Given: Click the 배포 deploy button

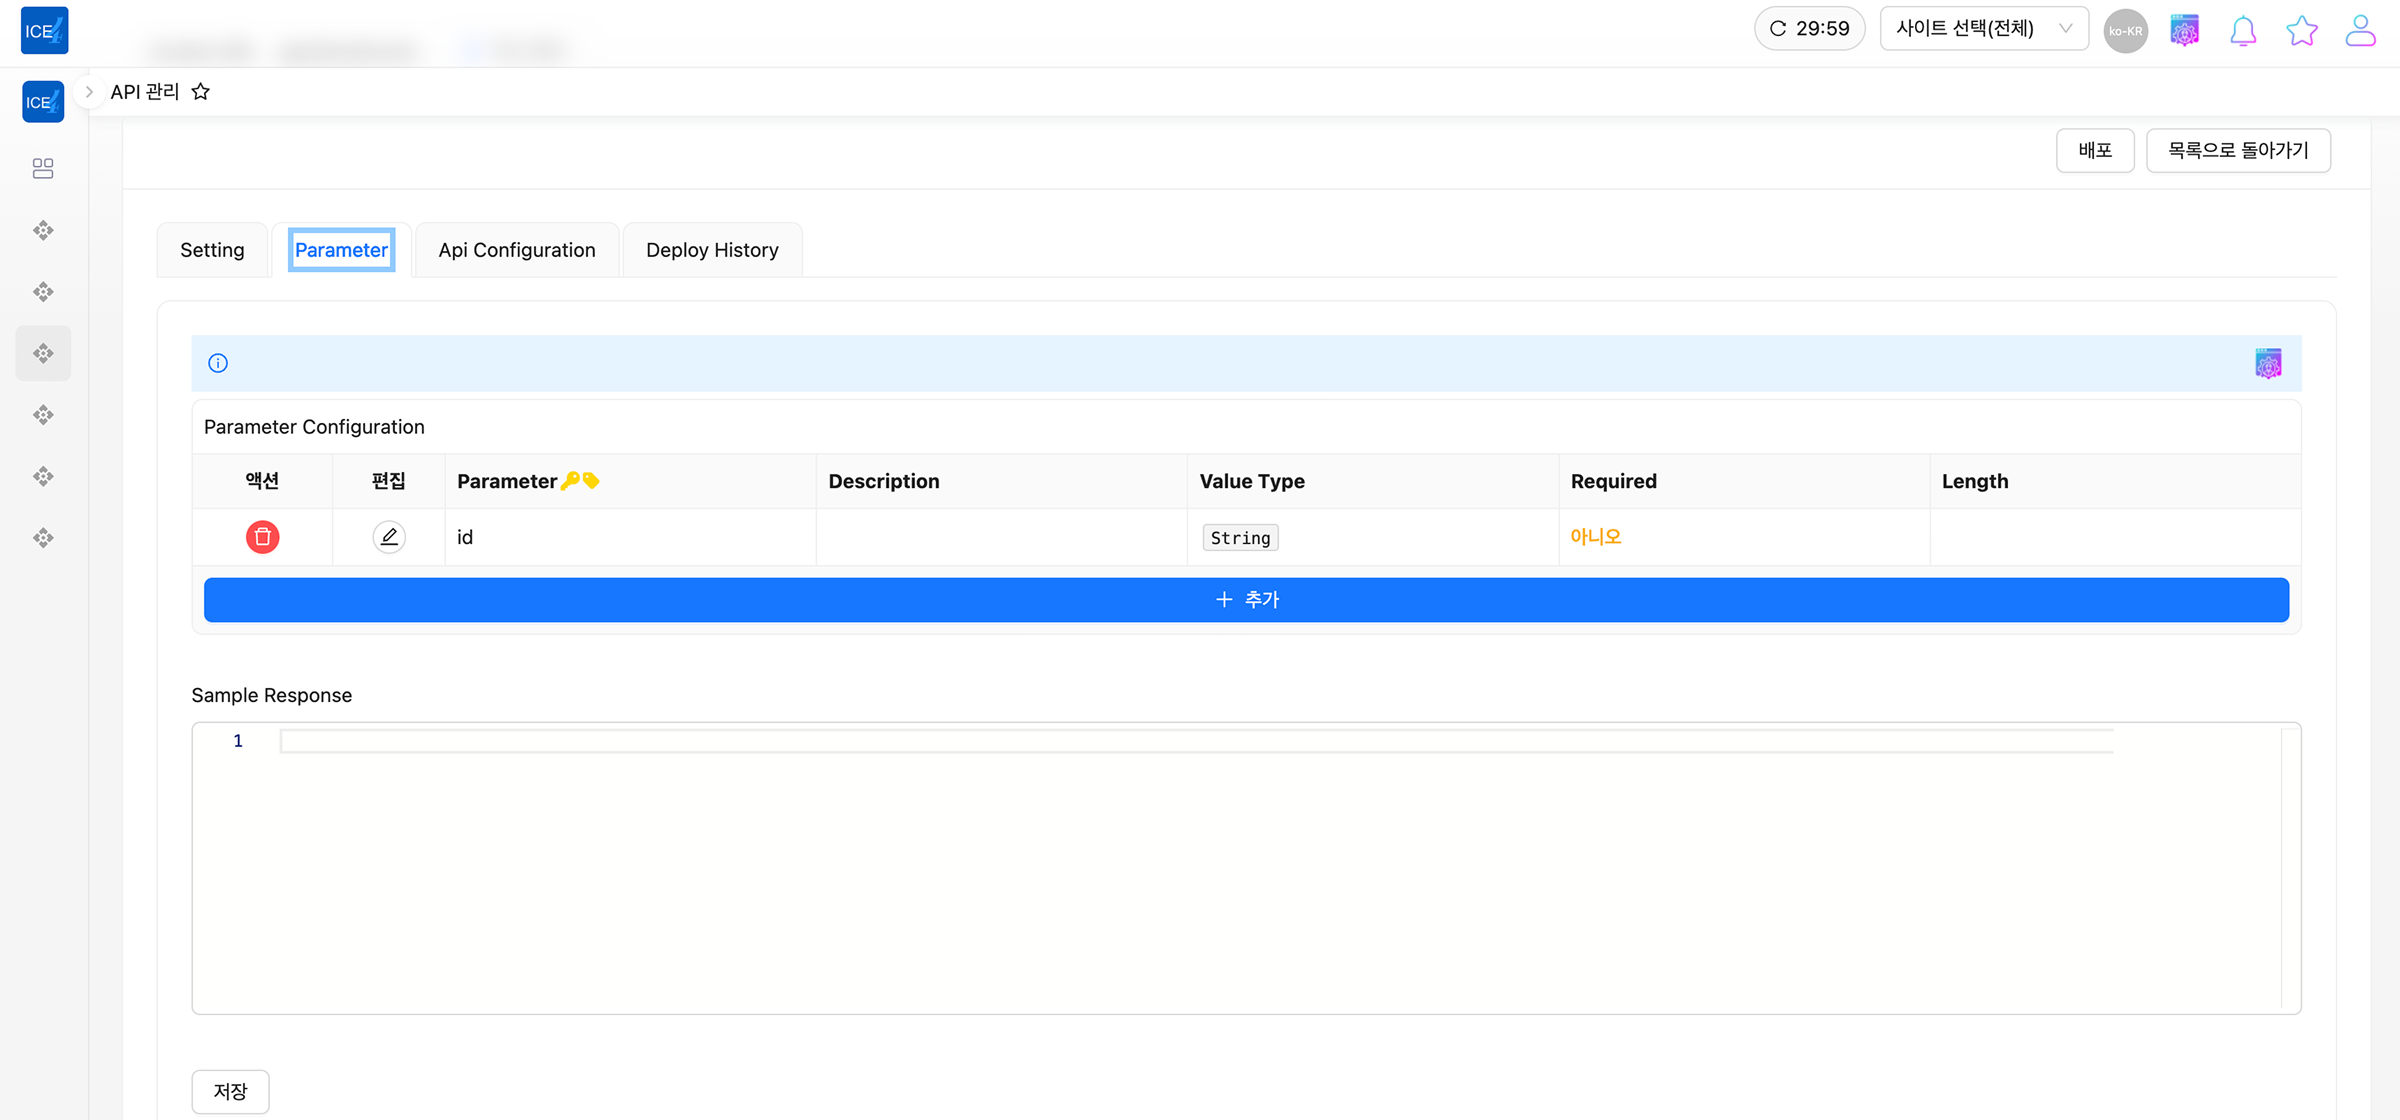Looking at the screenshot, I should coord(2094,150).
